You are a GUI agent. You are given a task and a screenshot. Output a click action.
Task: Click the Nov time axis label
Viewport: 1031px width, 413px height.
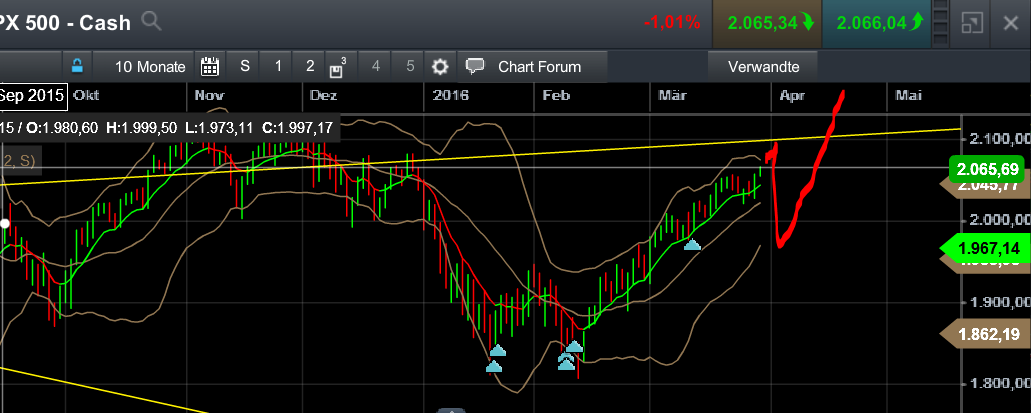[x=209, y=96]
